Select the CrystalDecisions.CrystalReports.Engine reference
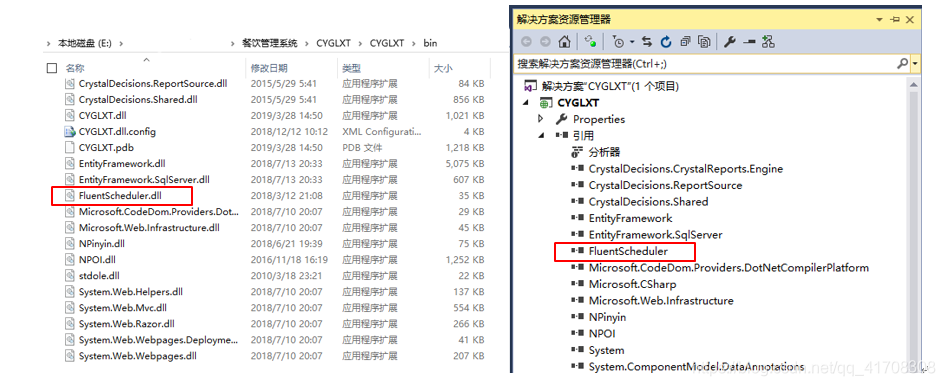Screen dimensions: 945x386 click(686, 169)
